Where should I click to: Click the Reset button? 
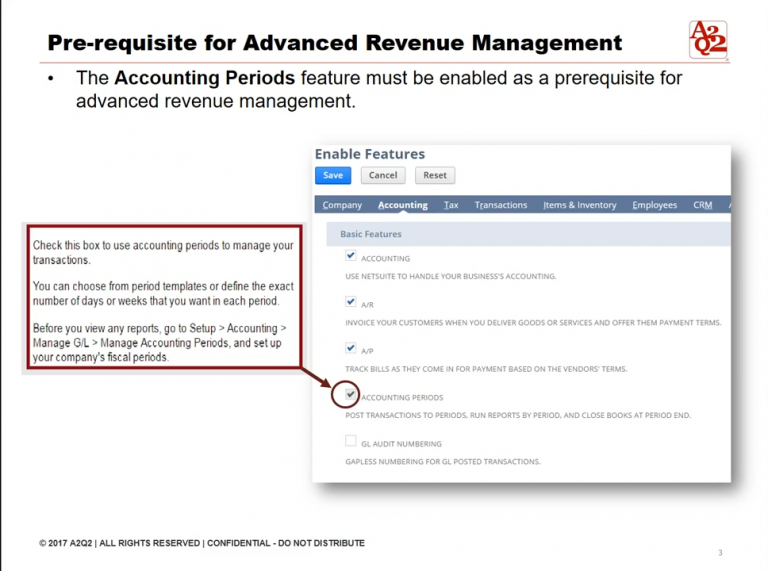pyautogui.click(x=435, y=175)
